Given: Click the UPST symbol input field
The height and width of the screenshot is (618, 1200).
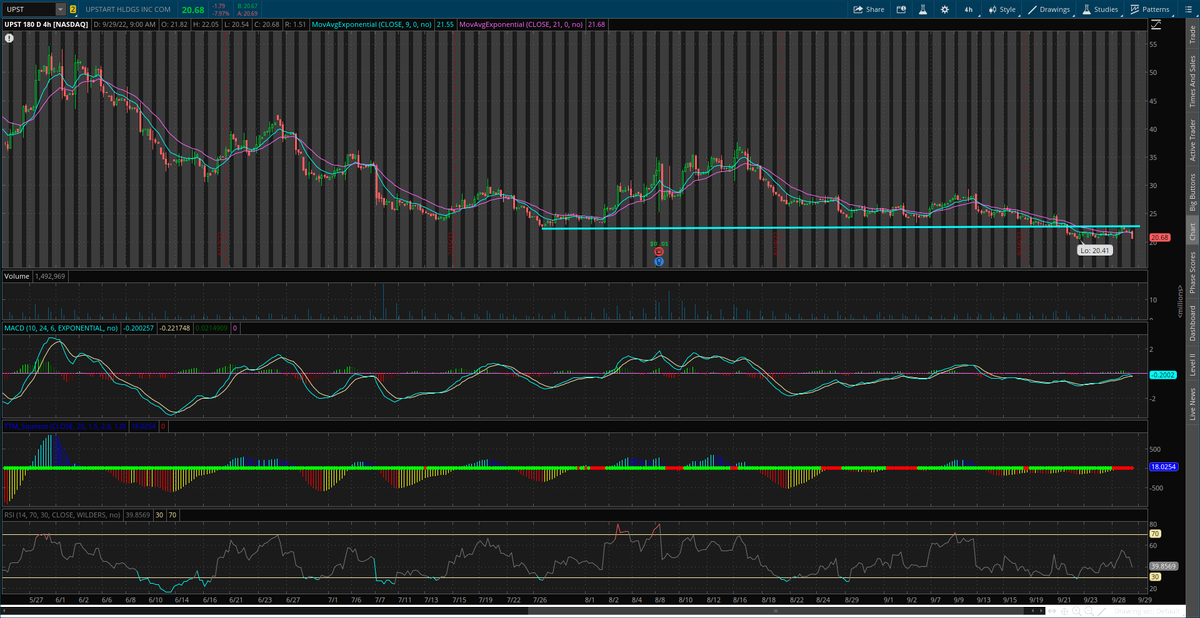Looking at the screenshot, I should [28, 9].
